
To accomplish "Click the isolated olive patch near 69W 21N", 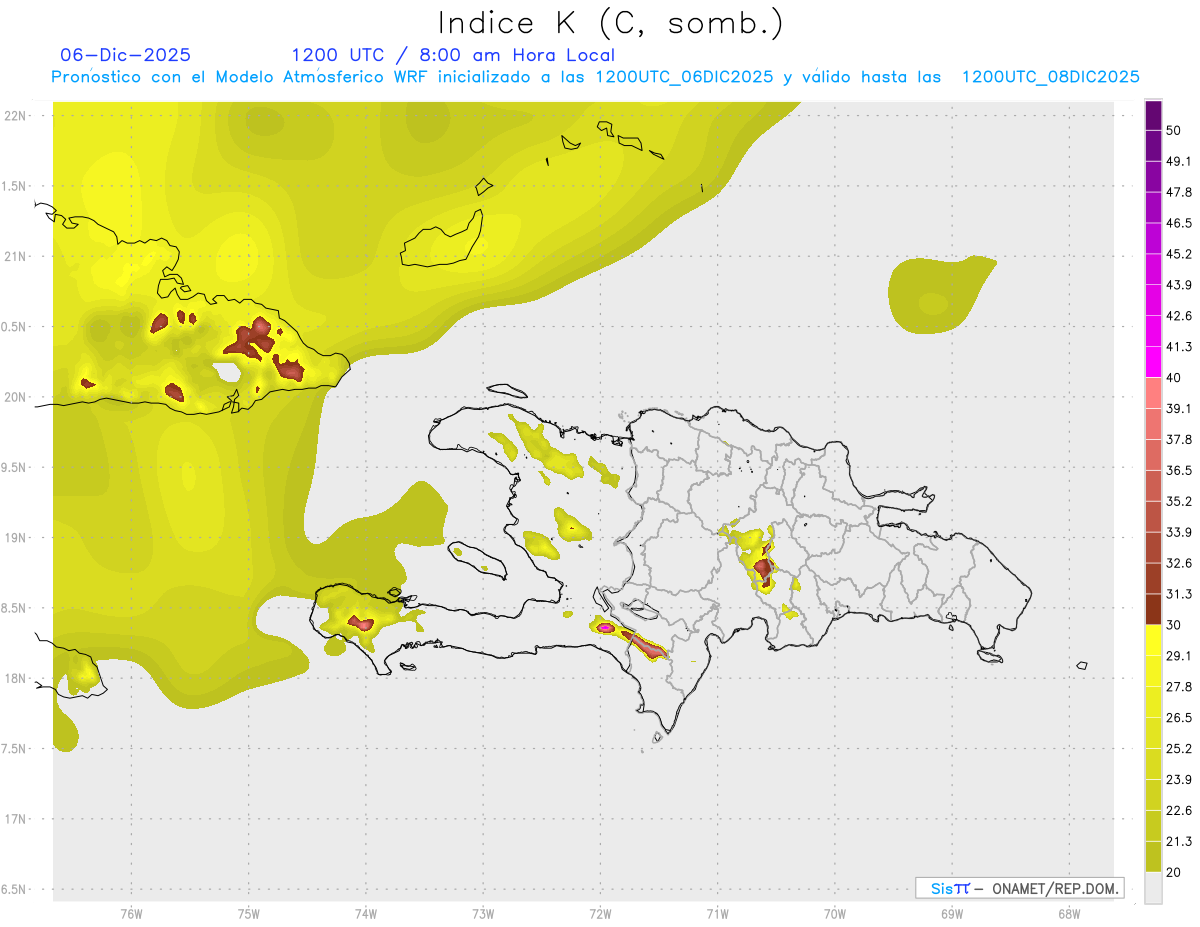I will click(x=940, y=294).
